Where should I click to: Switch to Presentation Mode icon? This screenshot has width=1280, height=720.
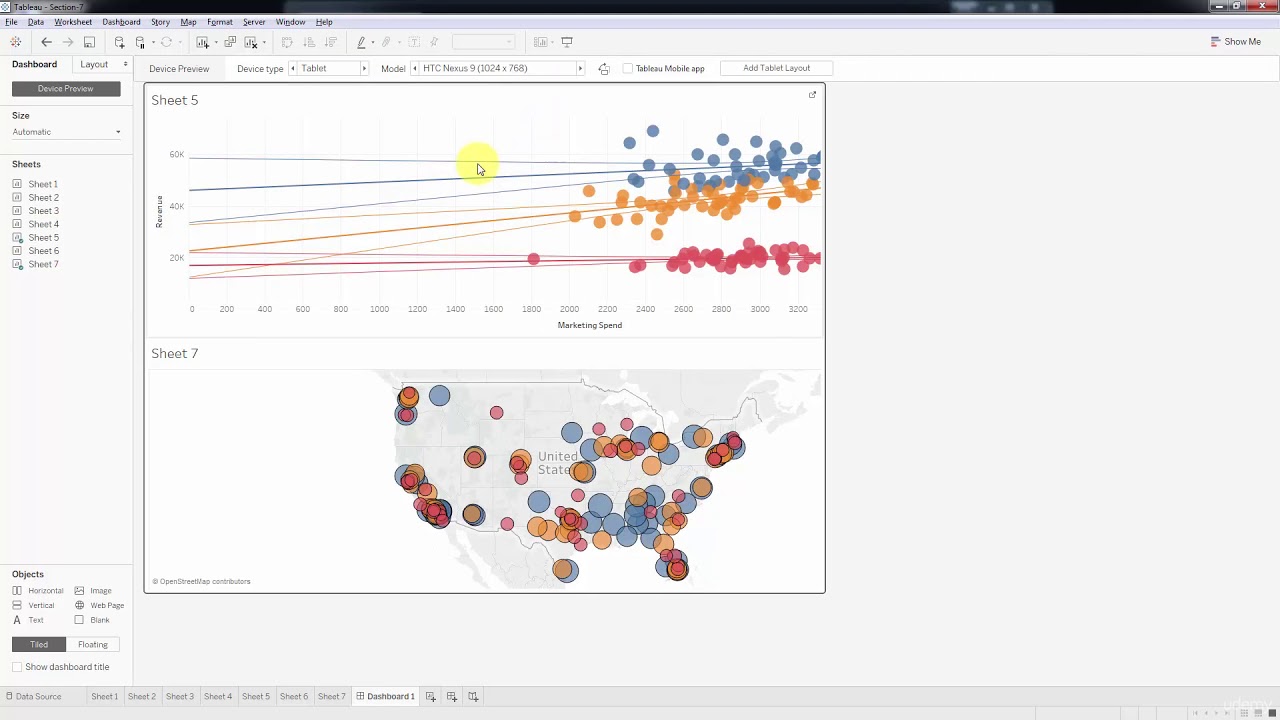tap(567, 42)
